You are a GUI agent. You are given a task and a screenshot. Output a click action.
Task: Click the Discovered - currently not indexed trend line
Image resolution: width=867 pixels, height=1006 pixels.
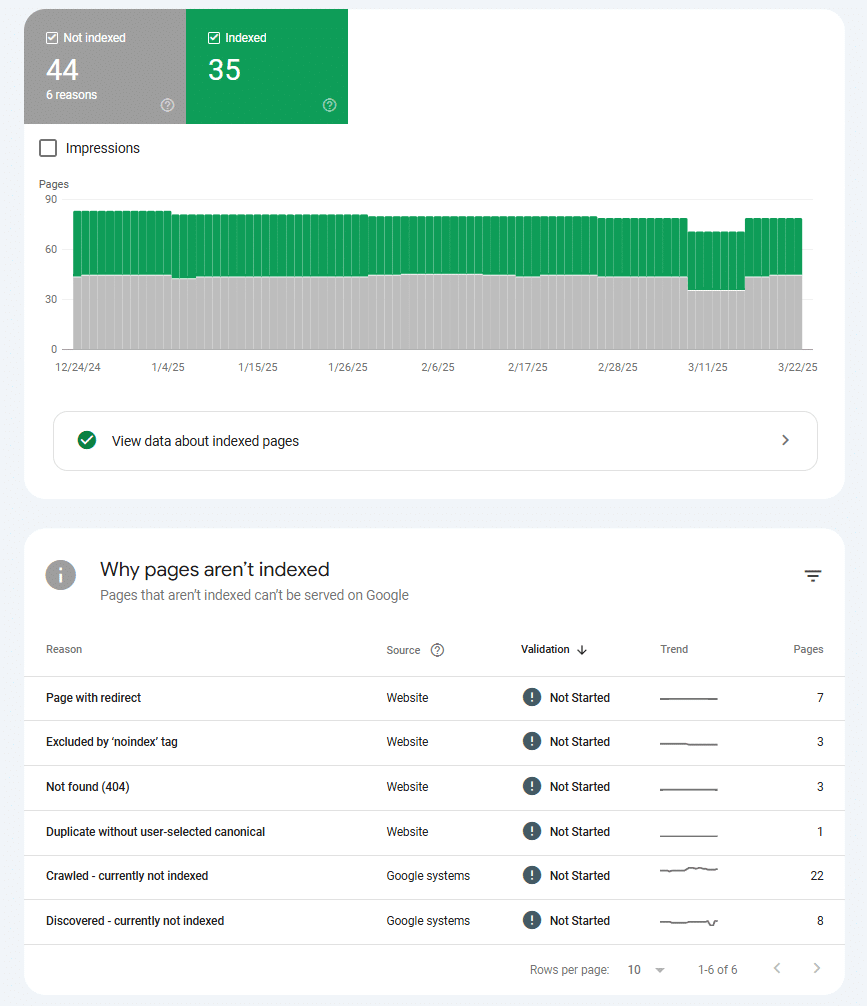(x=689, y=921)
